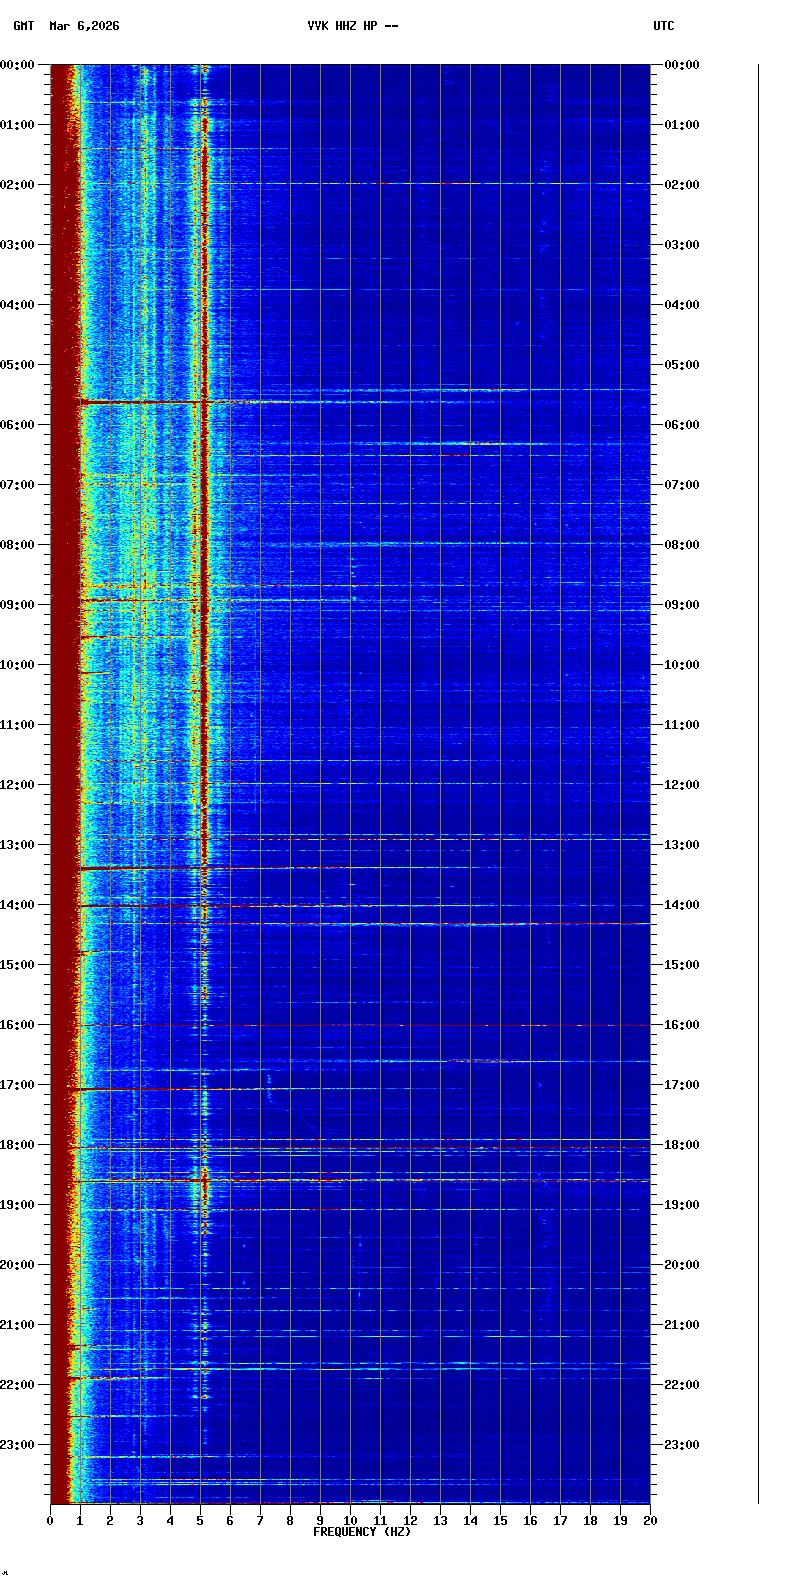This screenshot has width=802, height=1584.
Task: Click the 03:00 label on the right axis
Action: tap(683, 245)
